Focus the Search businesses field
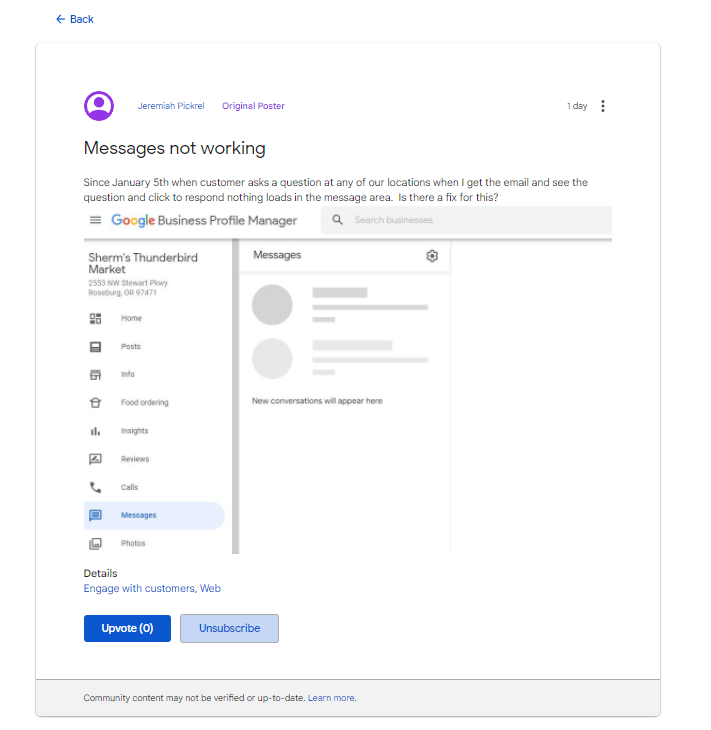Screen dimensions: 711x730 click(x=467, y=220)
